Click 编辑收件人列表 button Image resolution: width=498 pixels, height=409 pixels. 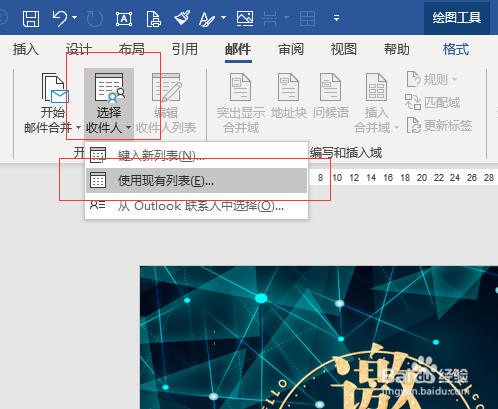166,103
